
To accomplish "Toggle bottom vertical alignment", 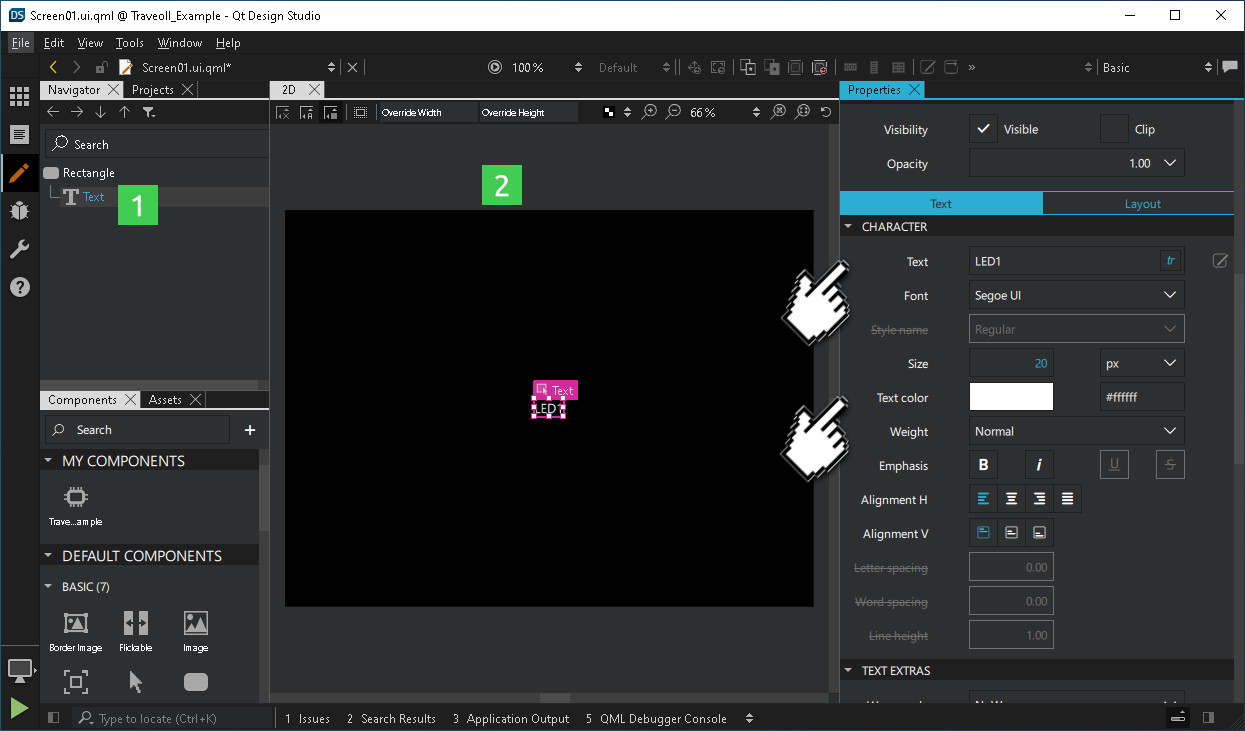I will coord(1039,532).
